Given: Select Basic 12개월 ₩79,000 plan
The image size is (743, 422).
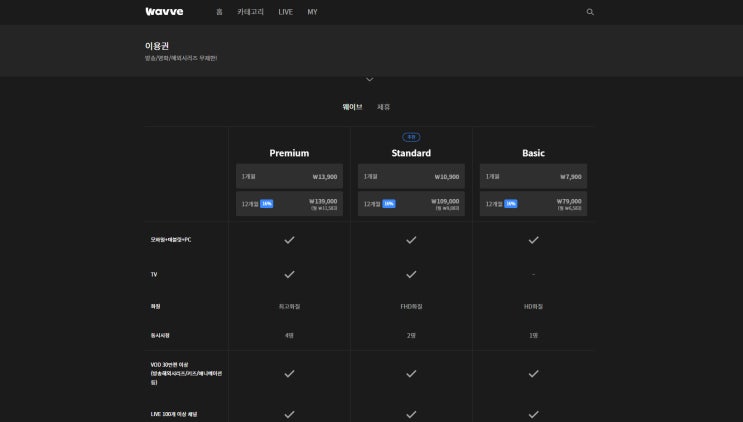Looking at the screenshot, I should coord(534,204).
